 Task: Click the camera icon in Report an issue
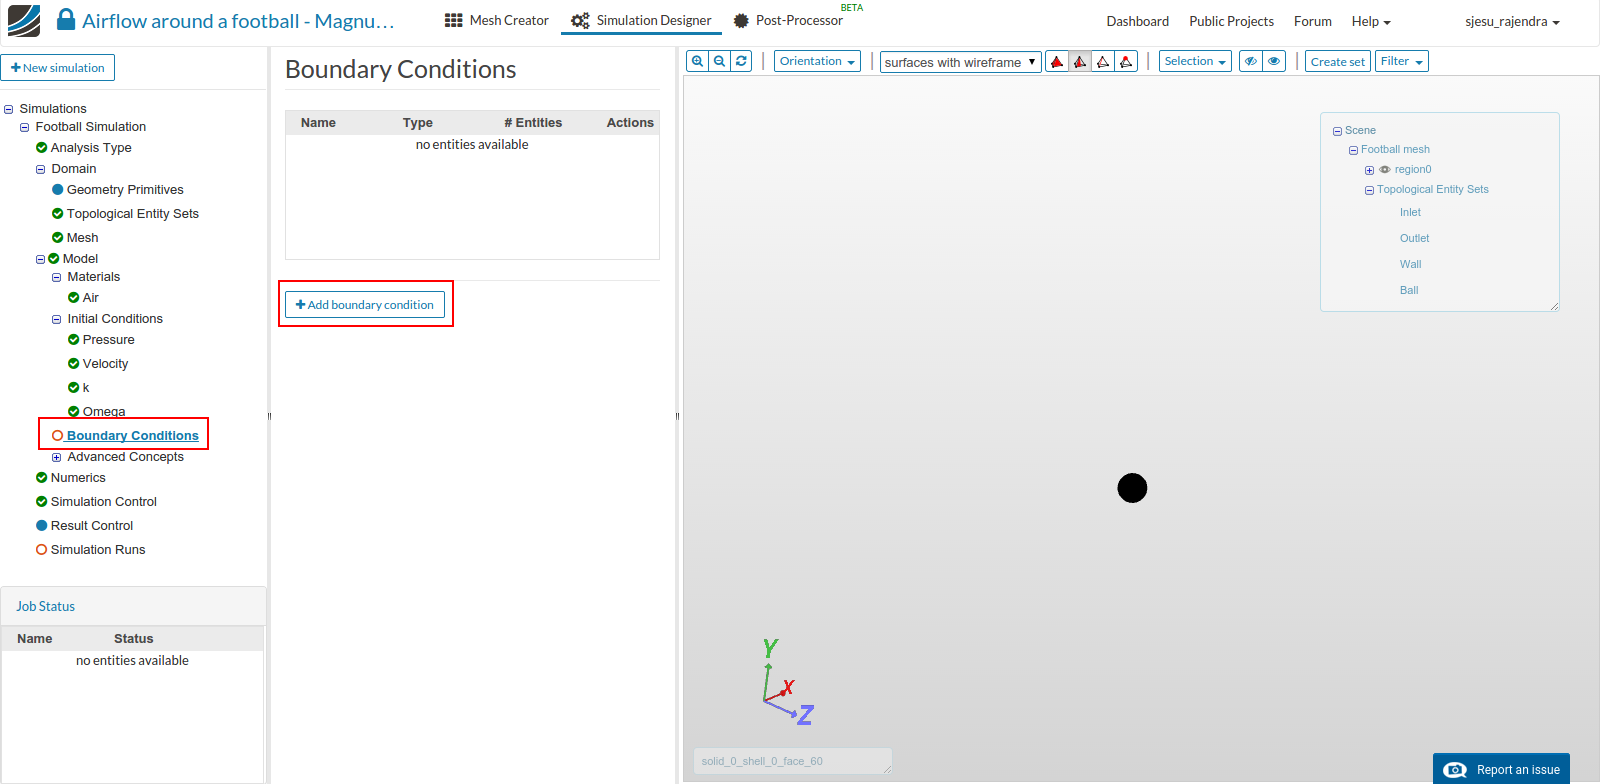1457,769
